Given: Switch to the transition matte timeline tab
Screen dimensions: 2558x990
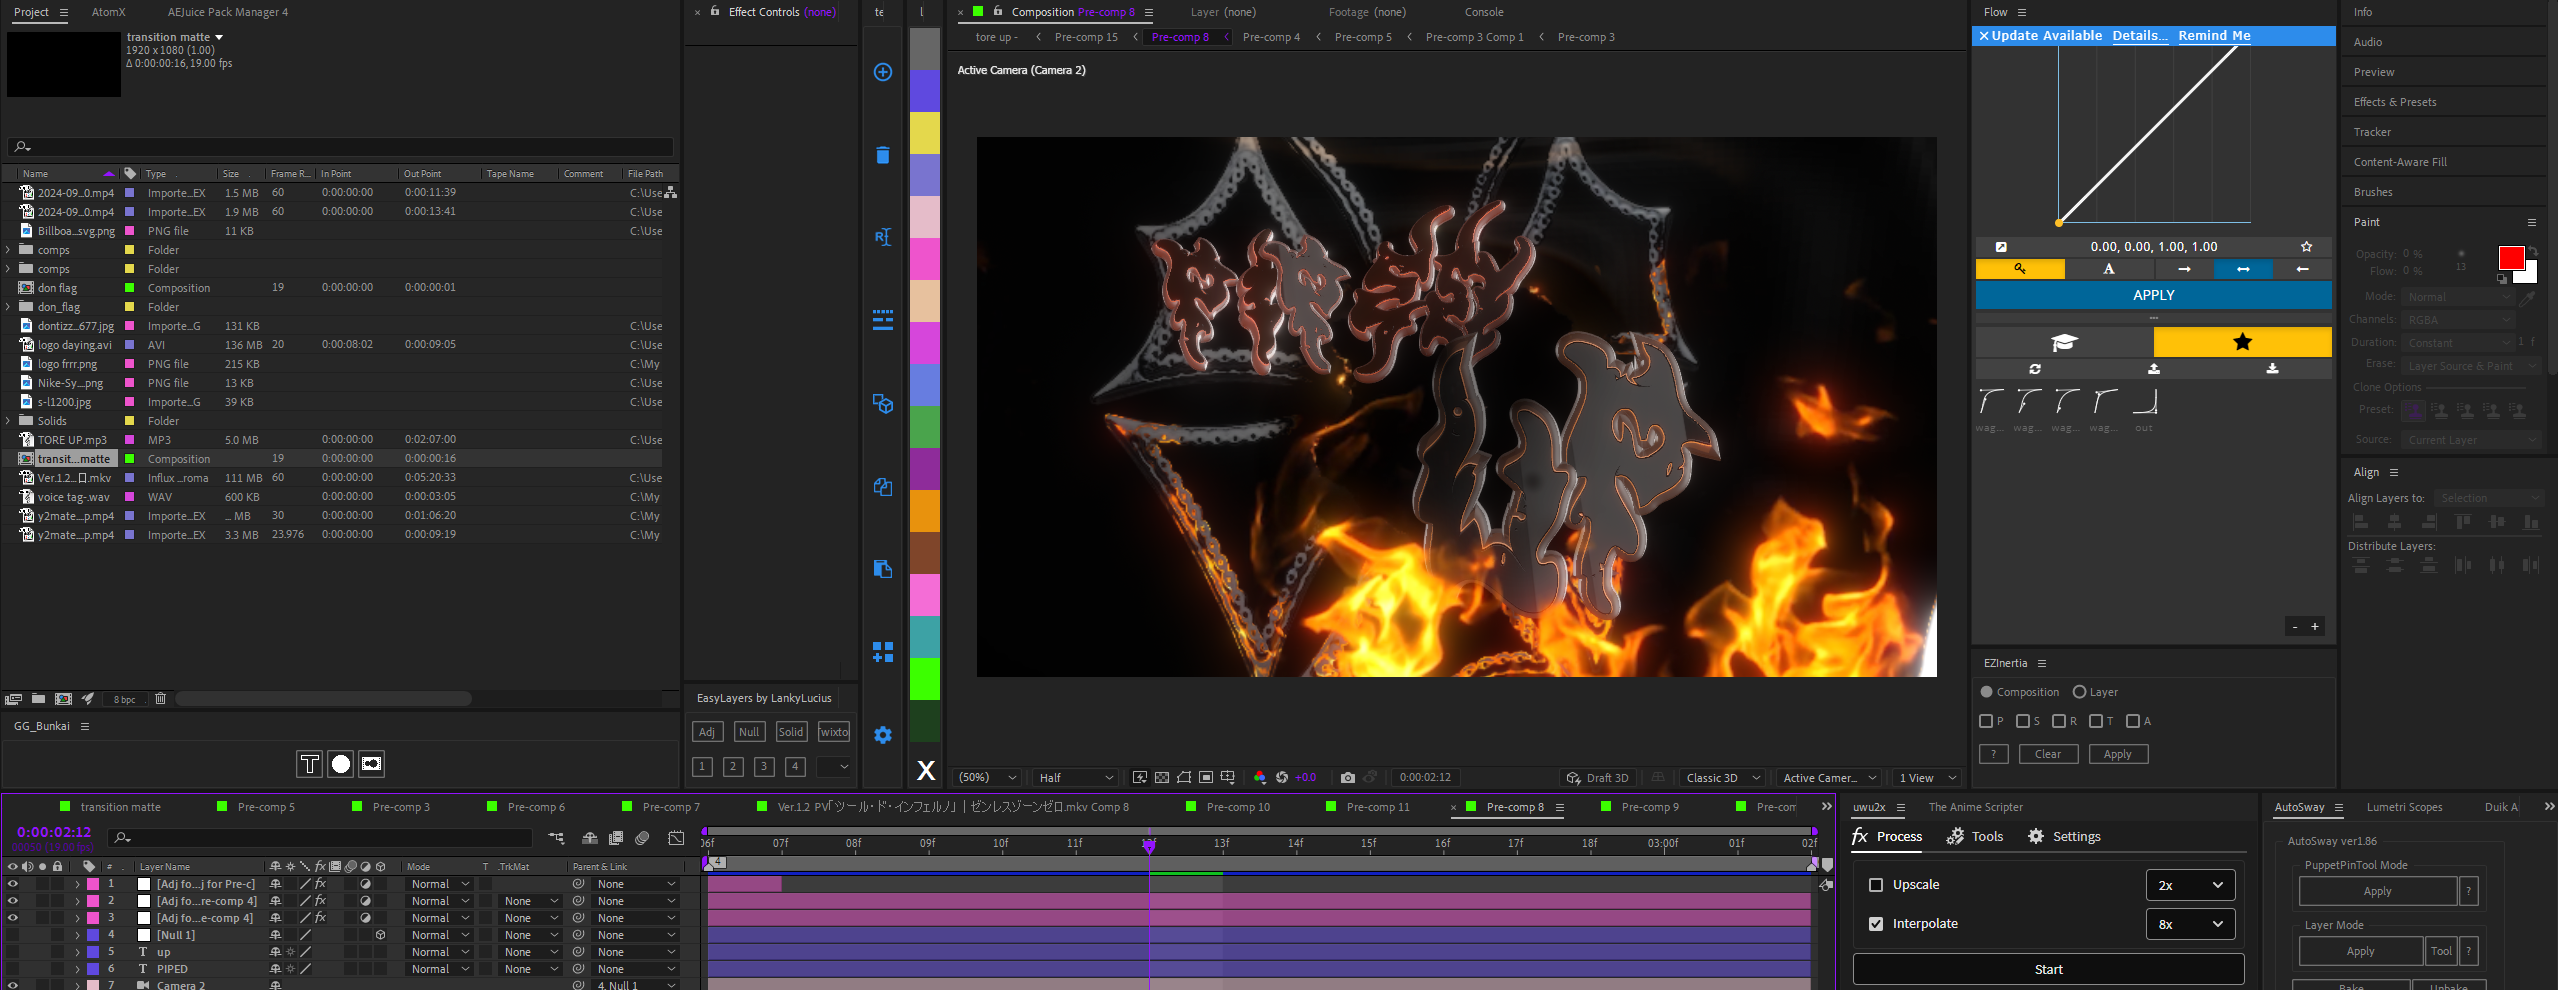Looking at the screenshot, I should pyautogui.click(x=120, y=807).
